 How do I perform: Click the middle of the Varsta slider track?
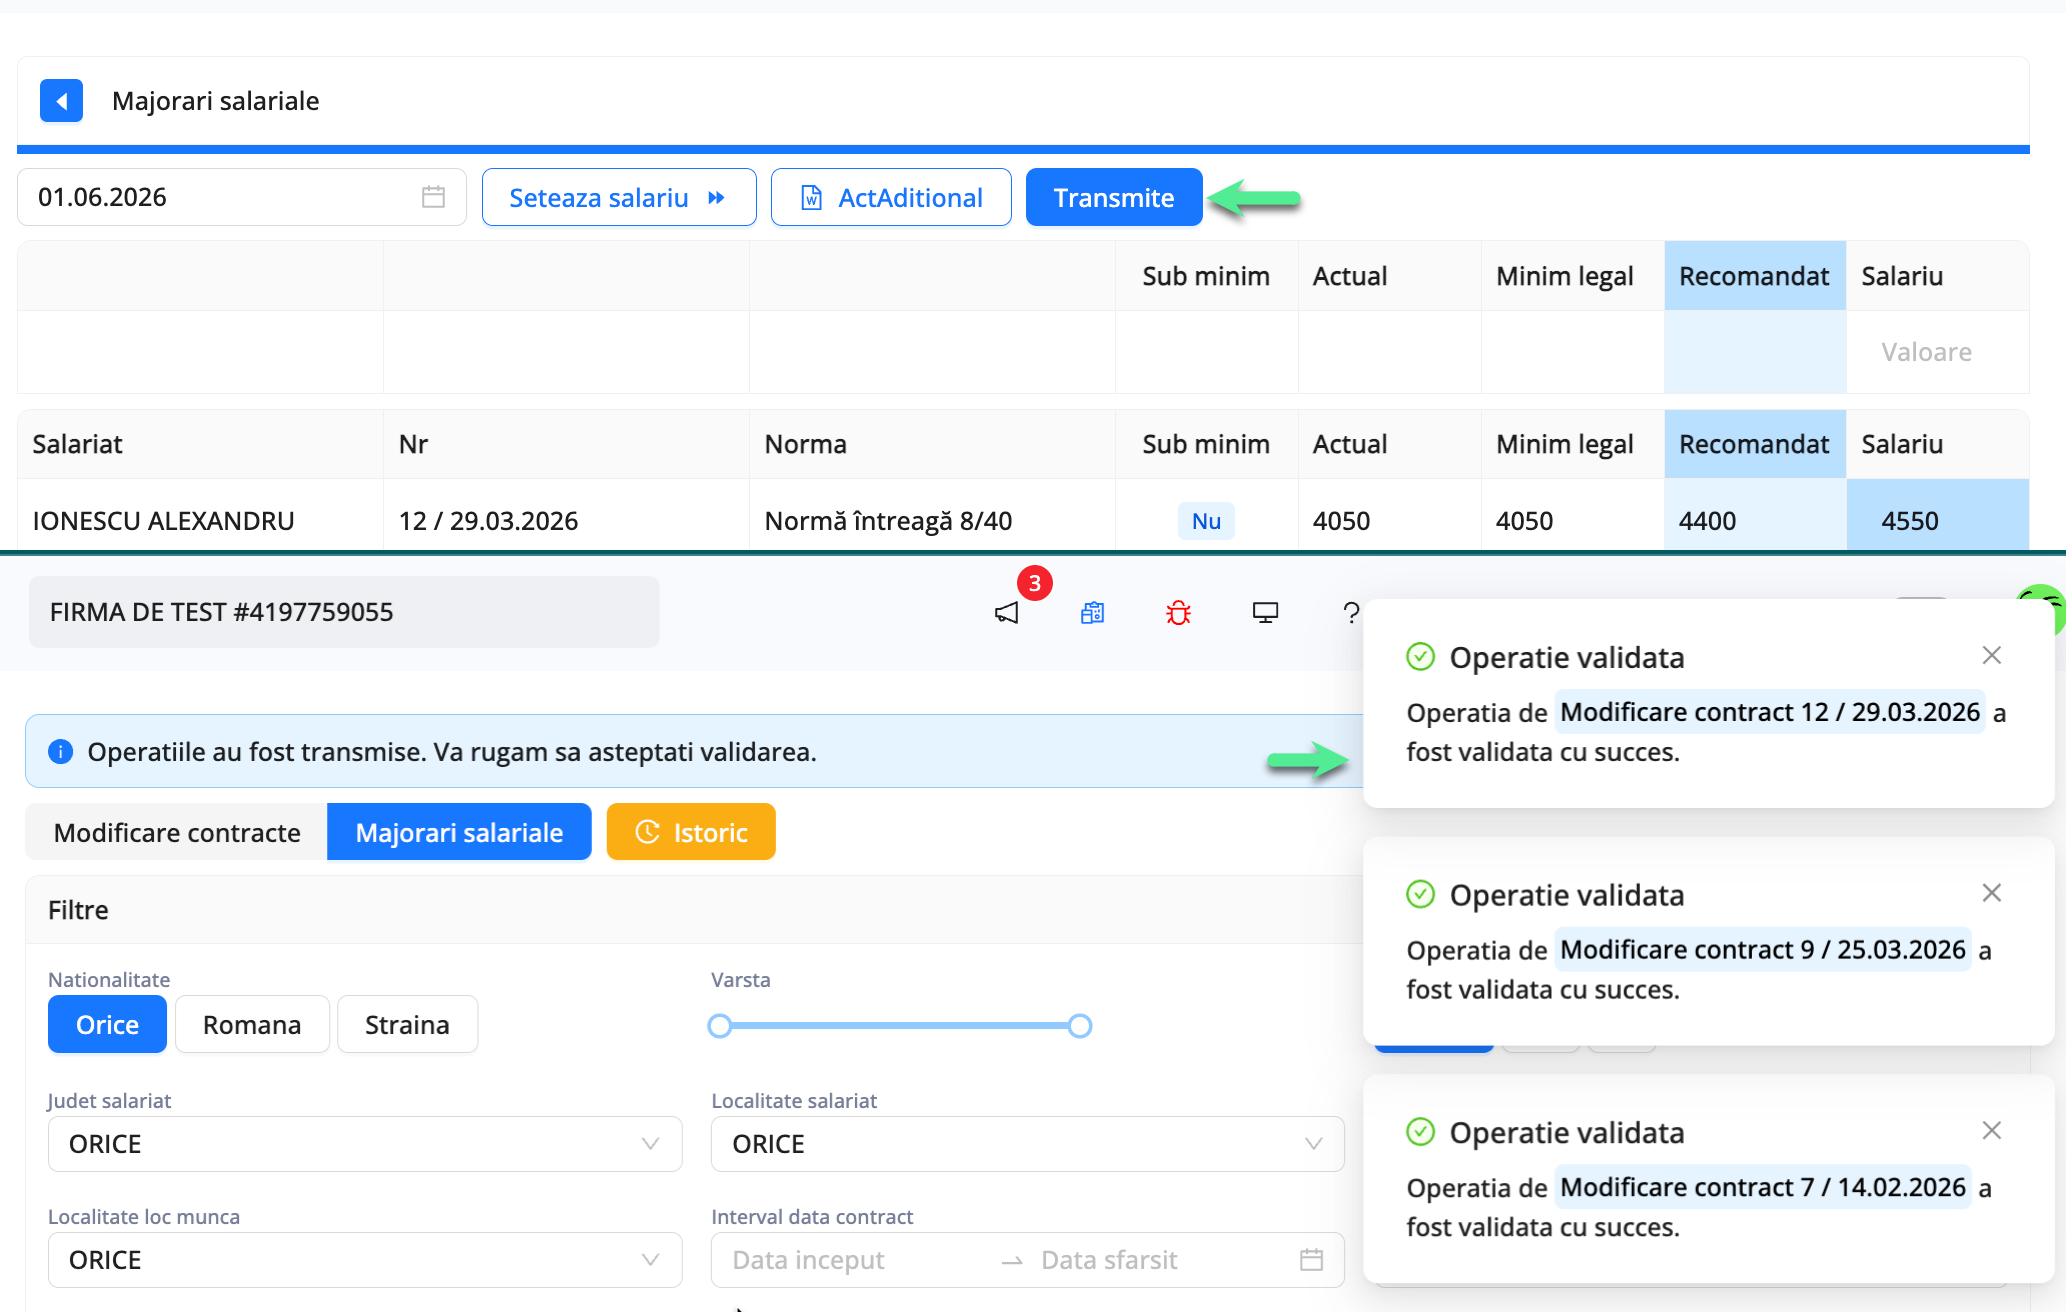pyautogui.click(x=900, y=1026)
